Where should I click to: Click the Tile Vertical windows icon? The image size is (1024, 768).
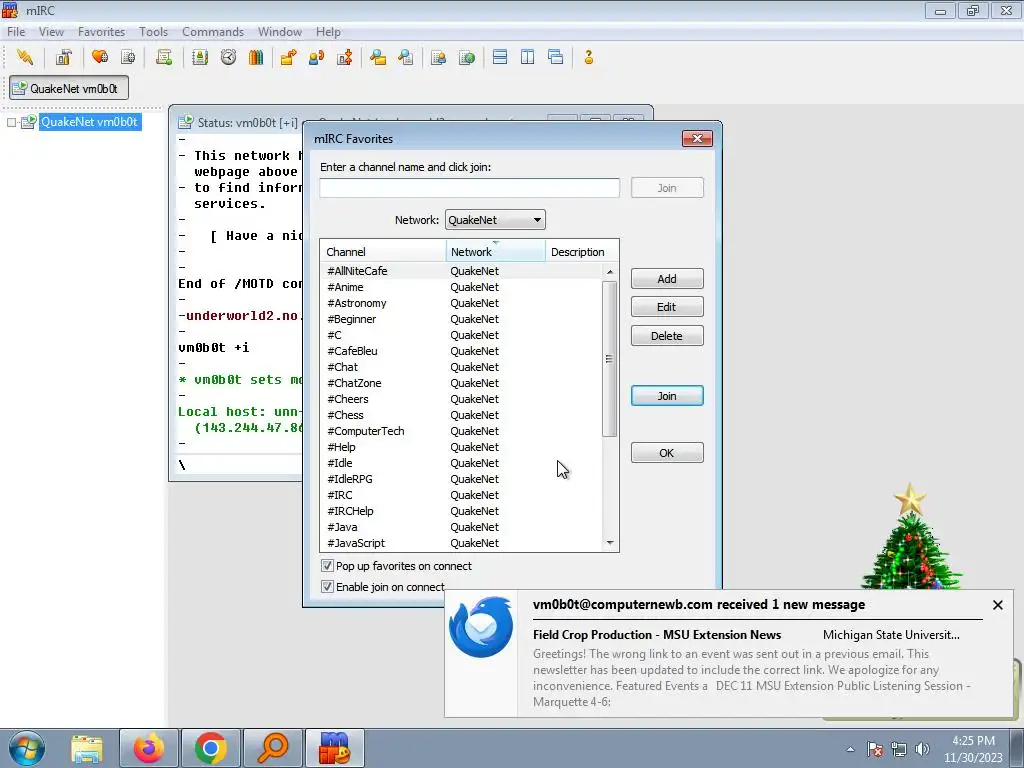[528, 57]
